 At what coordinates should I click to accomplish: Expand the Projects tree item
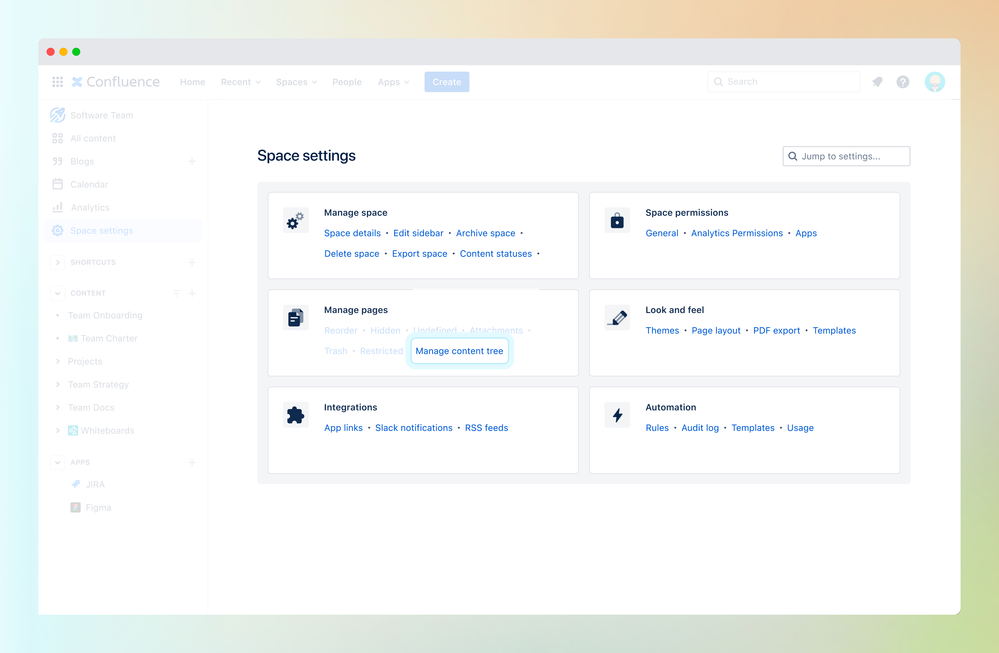pos(57,361)
